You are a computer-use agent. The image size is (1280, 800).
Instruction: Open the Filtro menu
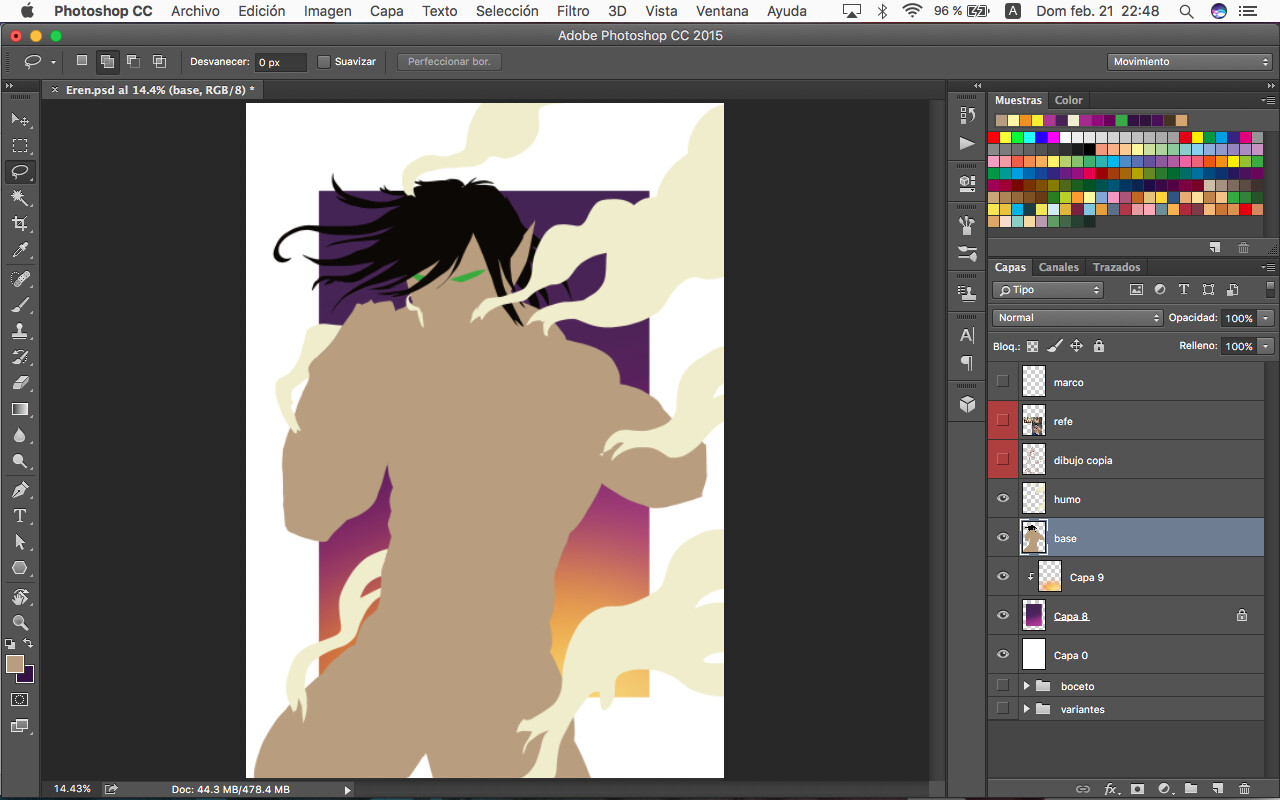tap(573, 11)
